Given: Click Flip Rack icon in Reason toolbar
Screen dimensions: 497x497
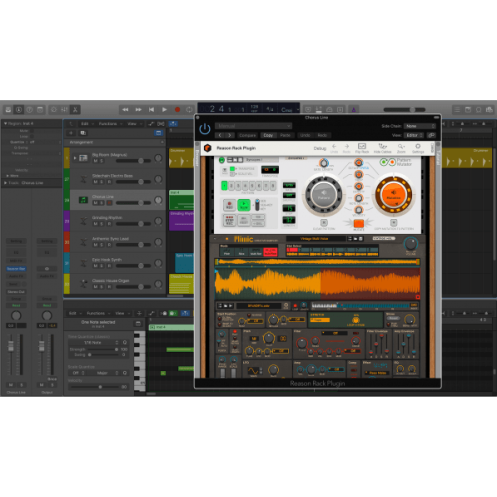Looking at the screenshot, I should (x=362, y=148).
